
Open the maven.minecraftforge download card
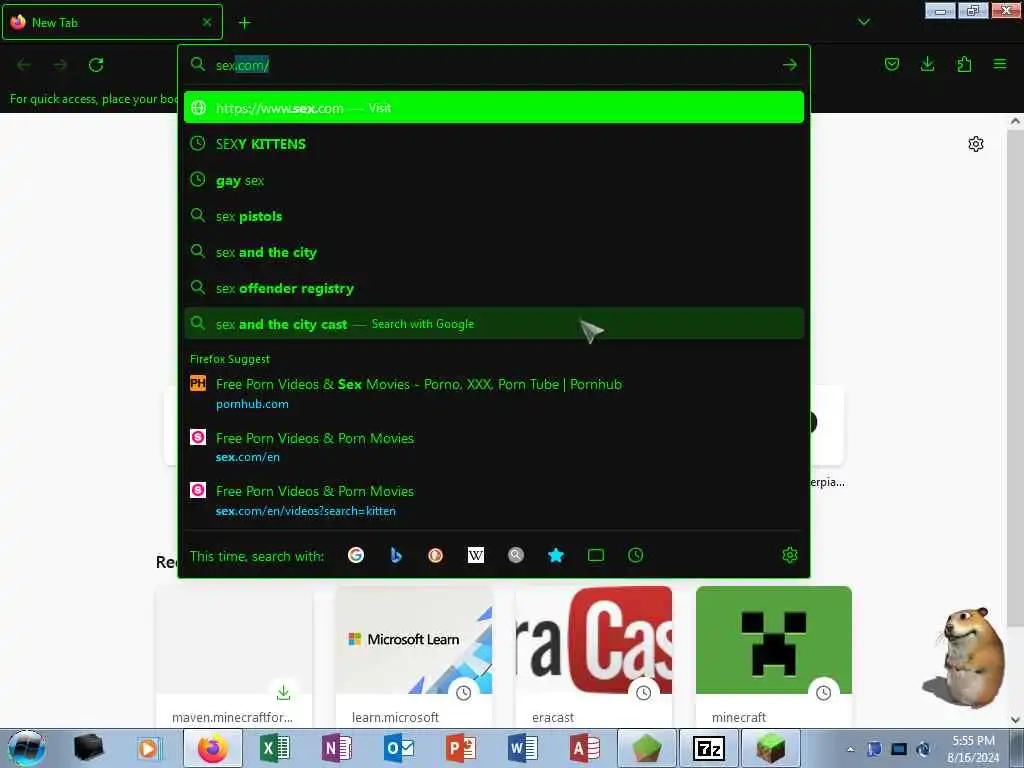coord(234,656)
